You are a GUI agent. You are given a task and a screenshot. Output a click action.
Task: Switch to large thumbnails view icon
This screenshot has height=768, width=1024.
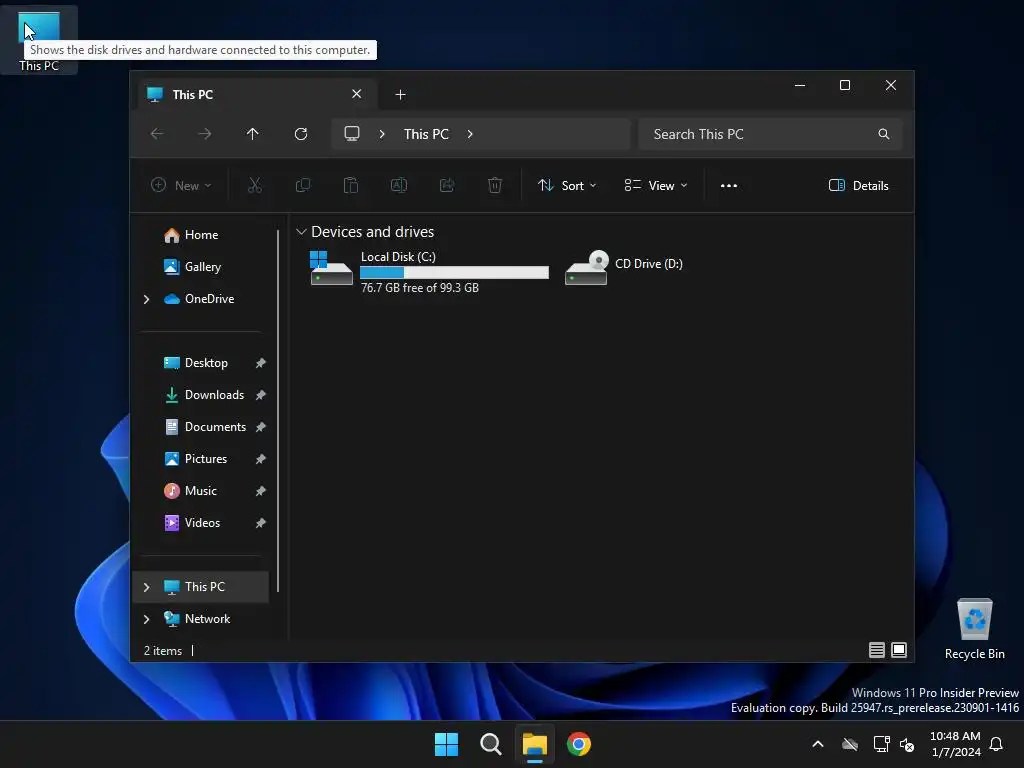(899, 650)
